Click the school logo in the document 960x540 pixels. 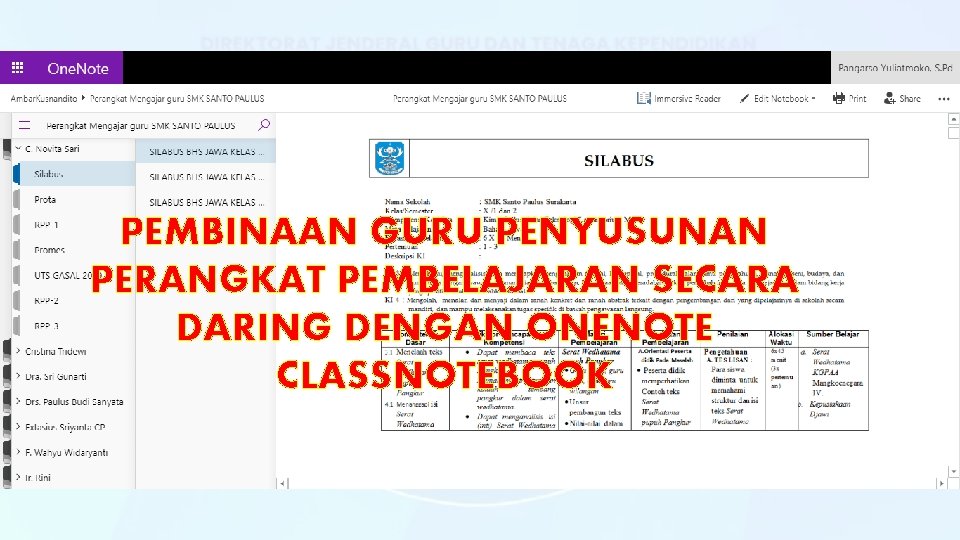pos(389,159)
